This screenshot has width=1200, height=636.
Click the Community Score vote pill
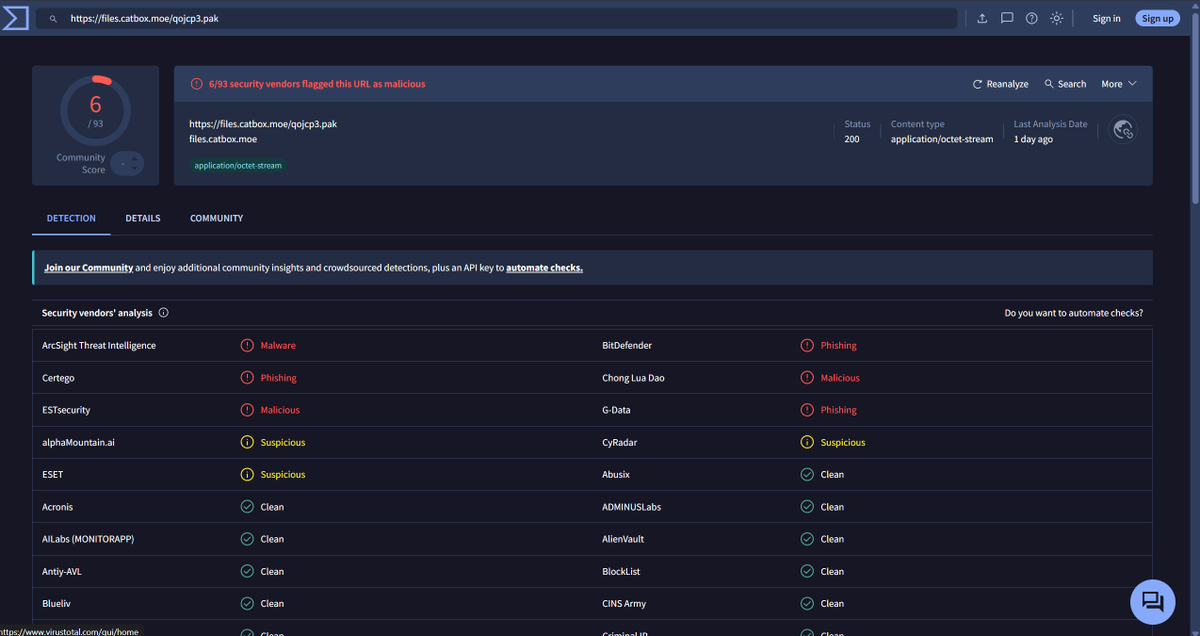coord(127,163)
